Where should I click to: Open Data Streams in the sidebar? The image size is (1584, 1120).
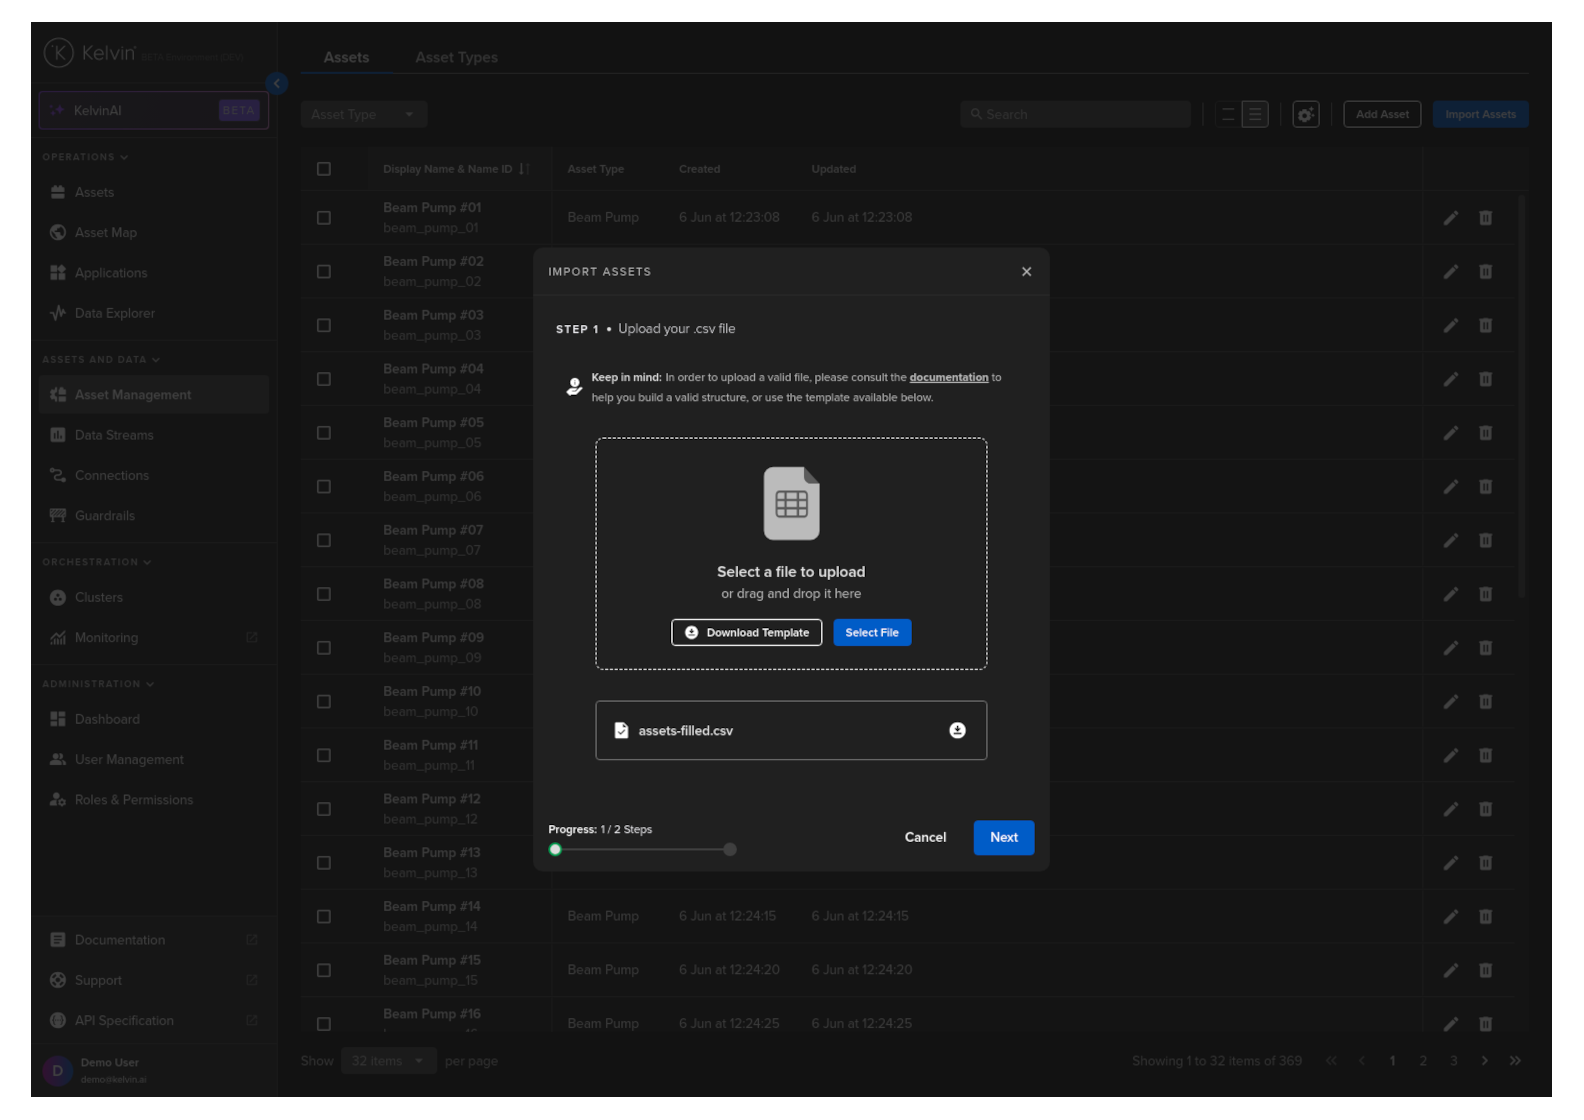[114, 435]
